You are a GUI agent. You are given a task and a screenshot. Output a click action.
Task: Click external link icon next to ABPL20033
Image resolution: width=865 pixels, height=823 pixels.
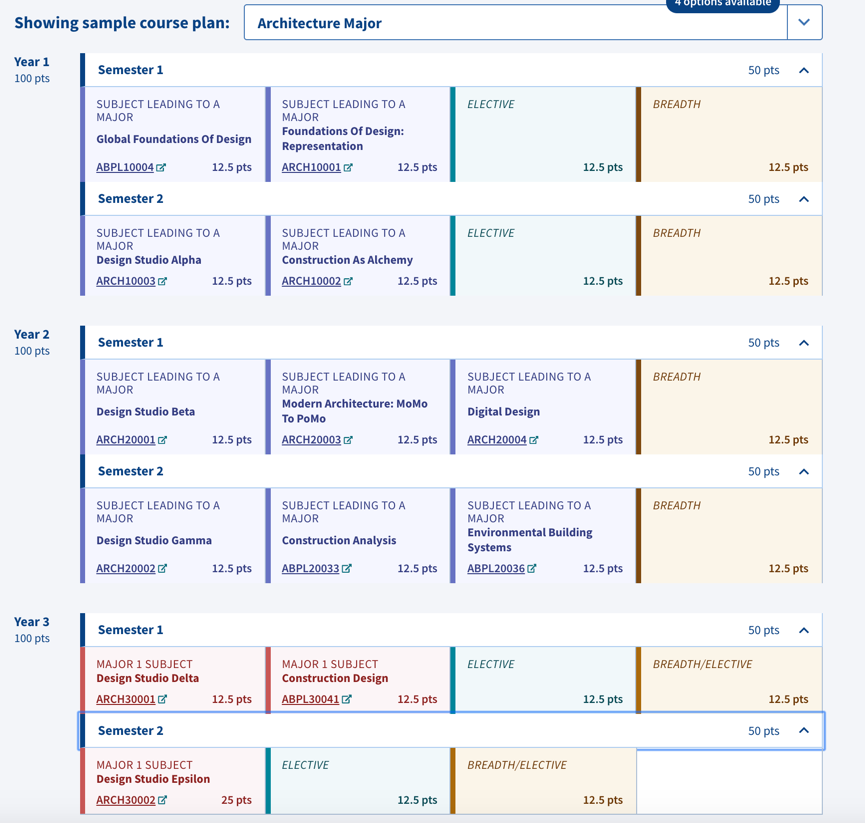(x=347, y=569)
